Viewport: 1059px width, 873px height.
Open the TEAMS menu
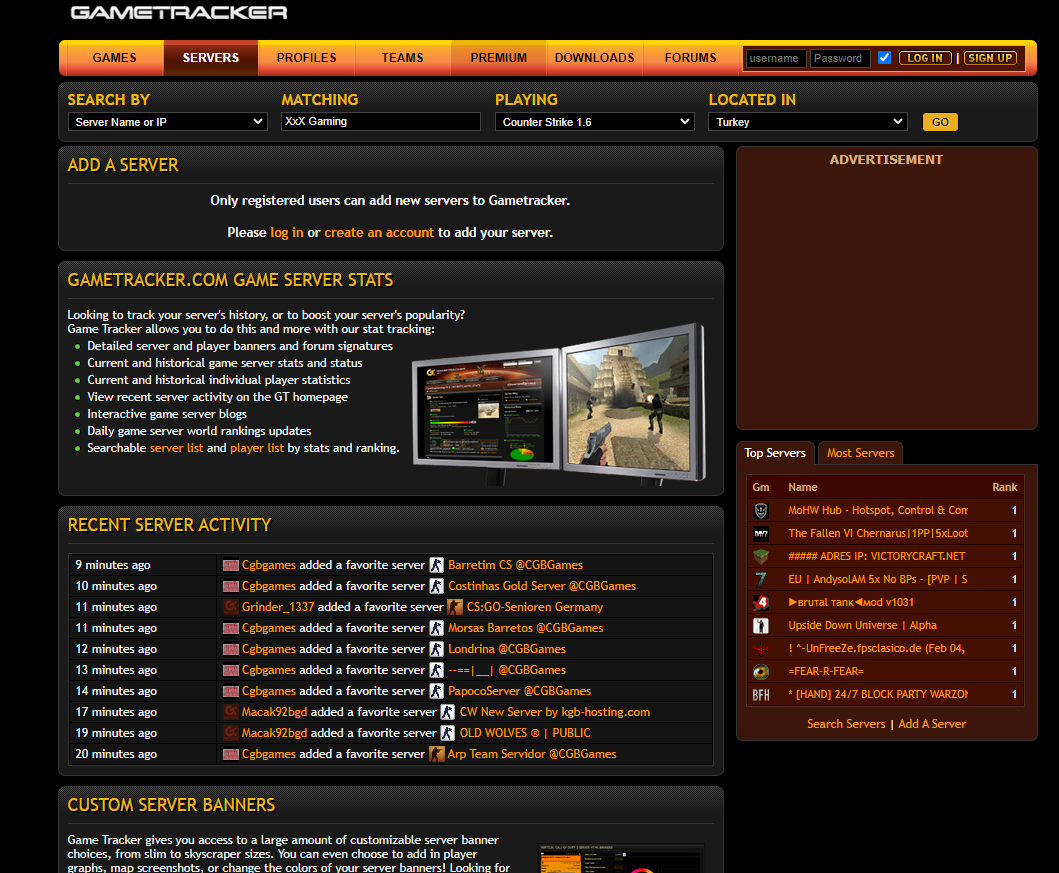pos(403,58)
